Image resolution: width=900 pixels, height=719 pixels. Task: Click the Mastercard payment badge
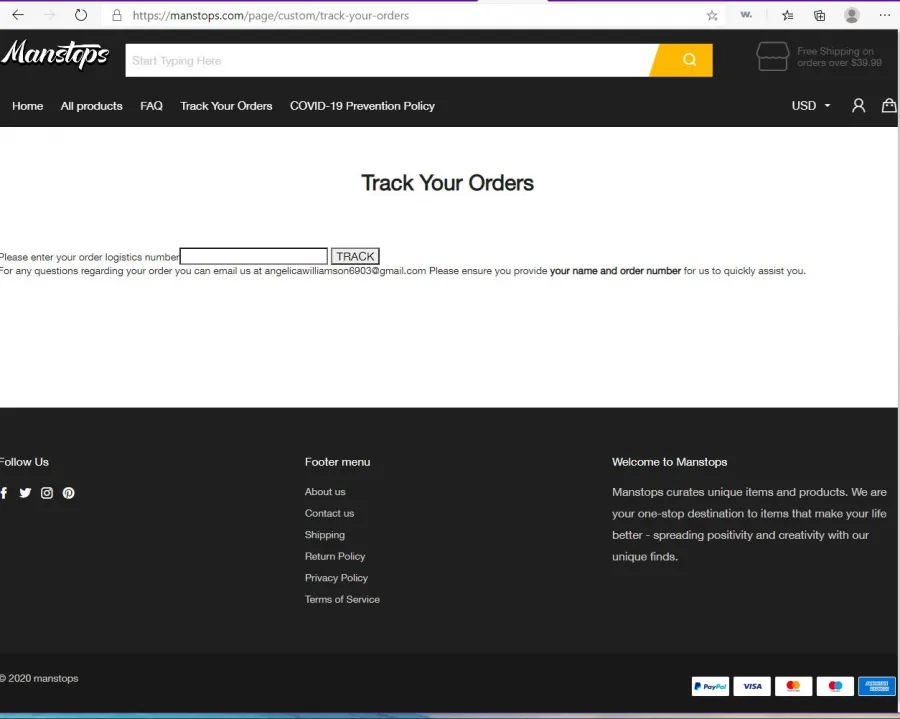[x=793, y=686]
